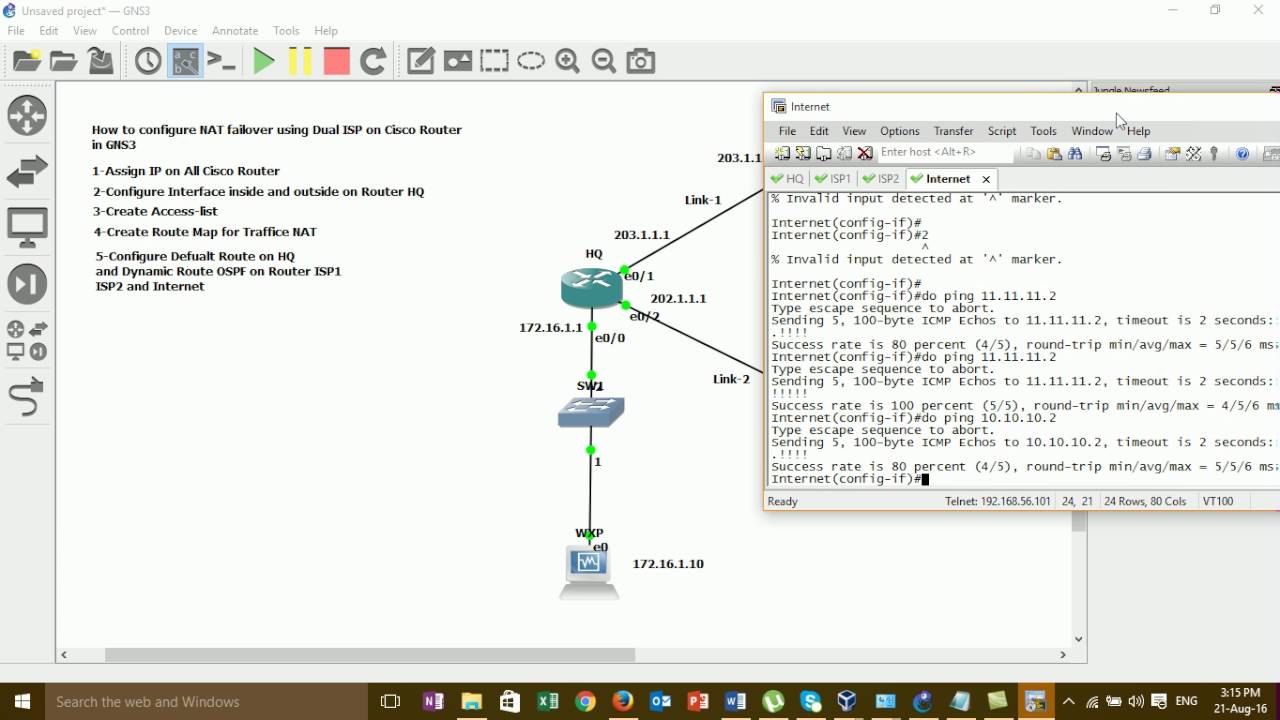Image resolution: width=1280 pixels, height=720 pixels.
Task: Toggle show interface labels in the toolbar
Action: [x=185, y=61]
